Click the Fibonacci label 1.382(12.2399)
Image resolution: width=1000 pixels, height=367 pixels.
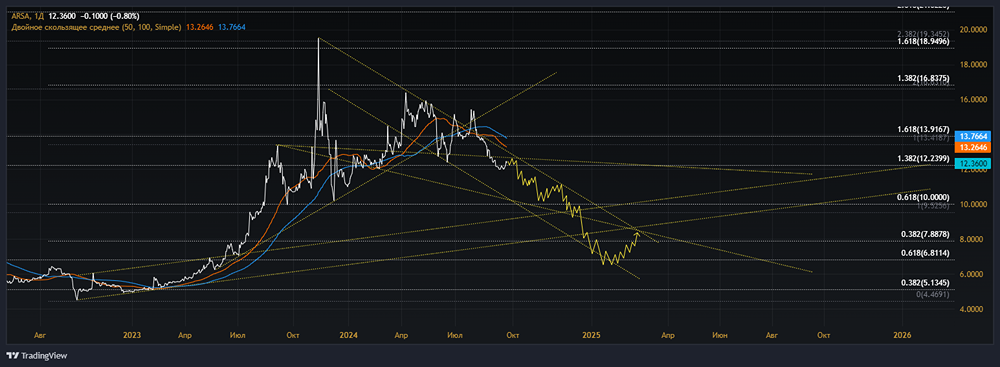click(x=923, y=158)
